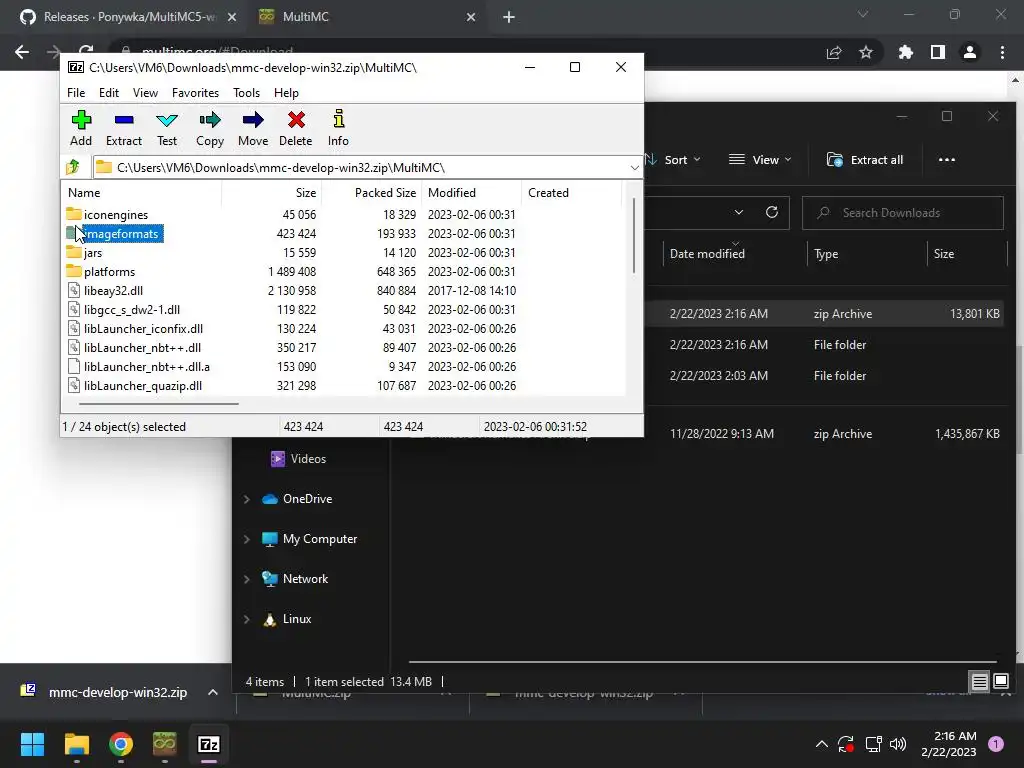
Task: Click the Extract tool in 7-Zip
Action: [x=123, y=128]
